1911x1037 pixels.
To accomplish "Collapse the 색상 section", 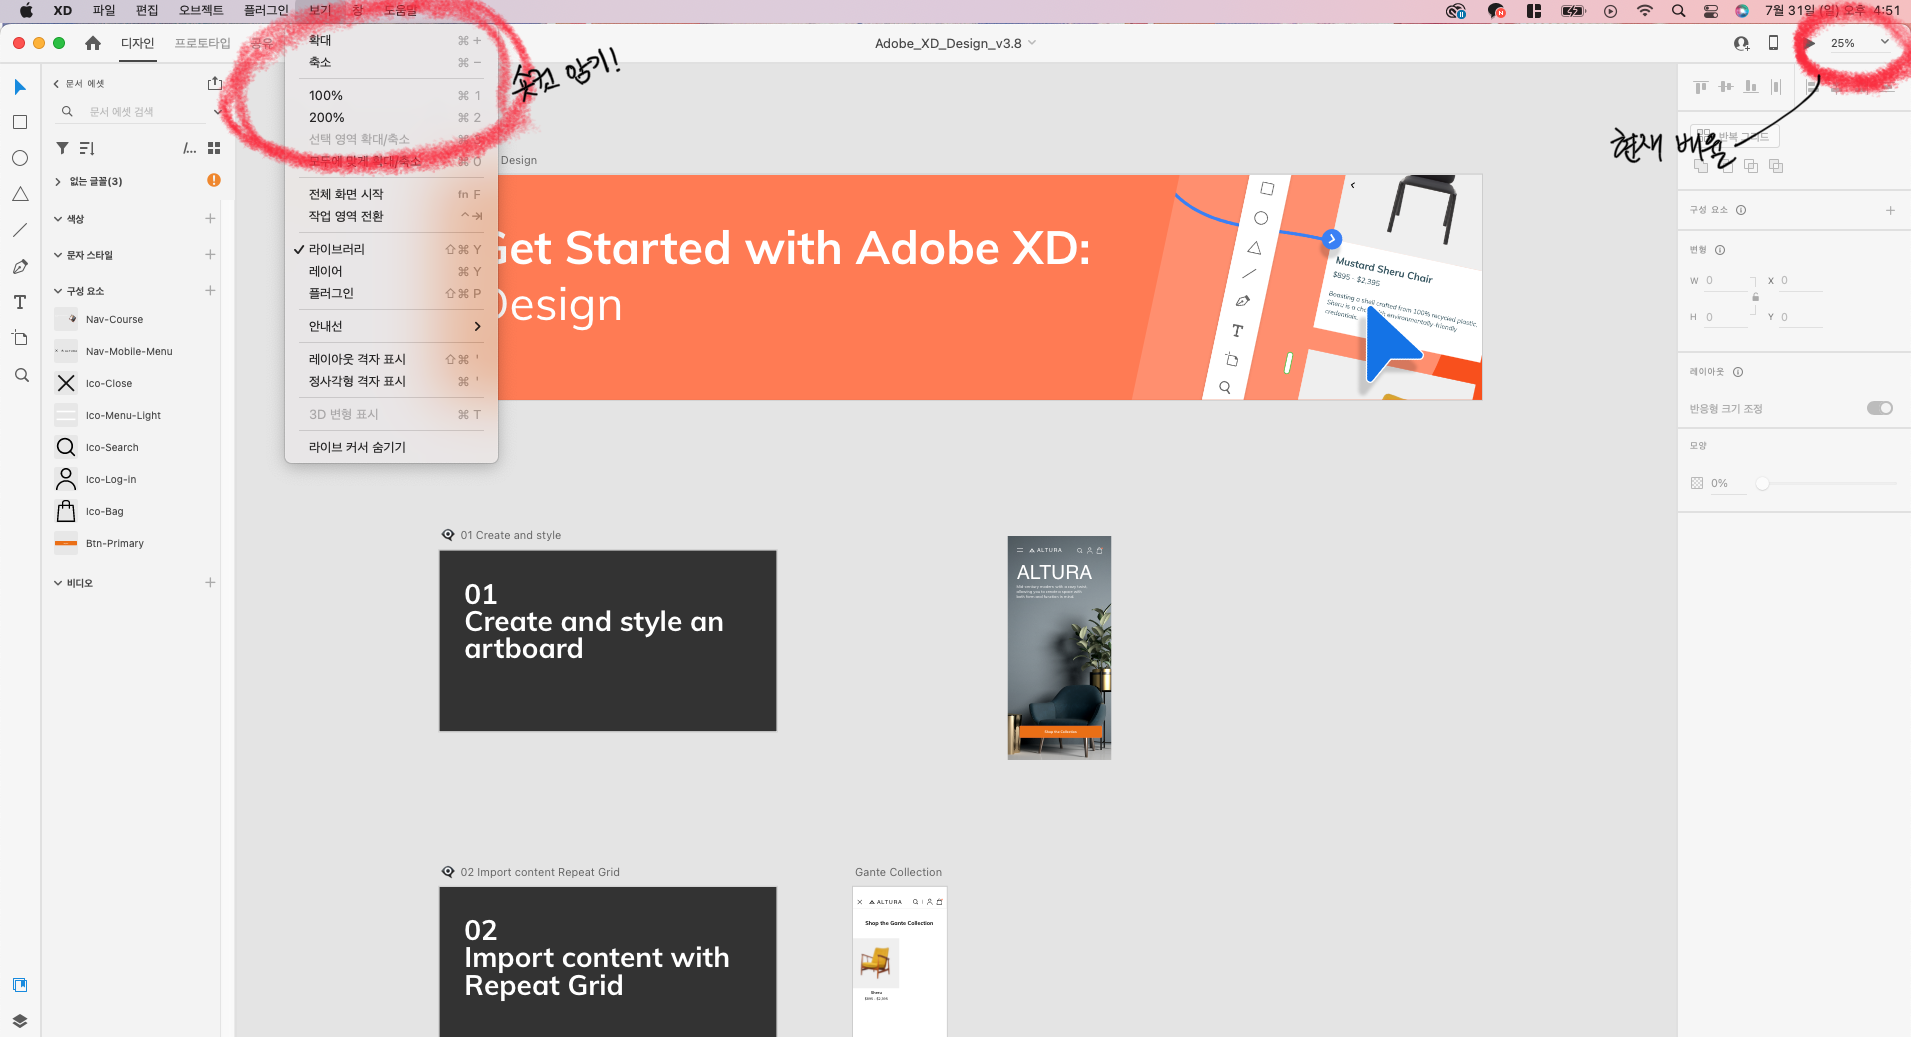I will click(x=58, y=219).
